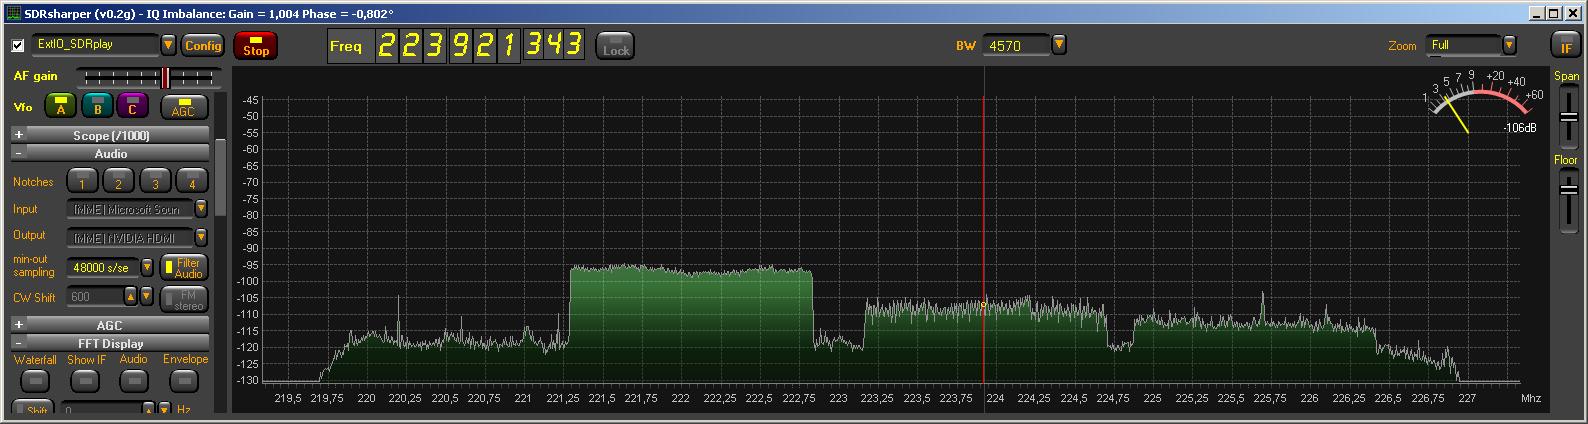Screen dimensions: 1588x424
Task: Toggle the IF button
Action: click(1565, 45)
